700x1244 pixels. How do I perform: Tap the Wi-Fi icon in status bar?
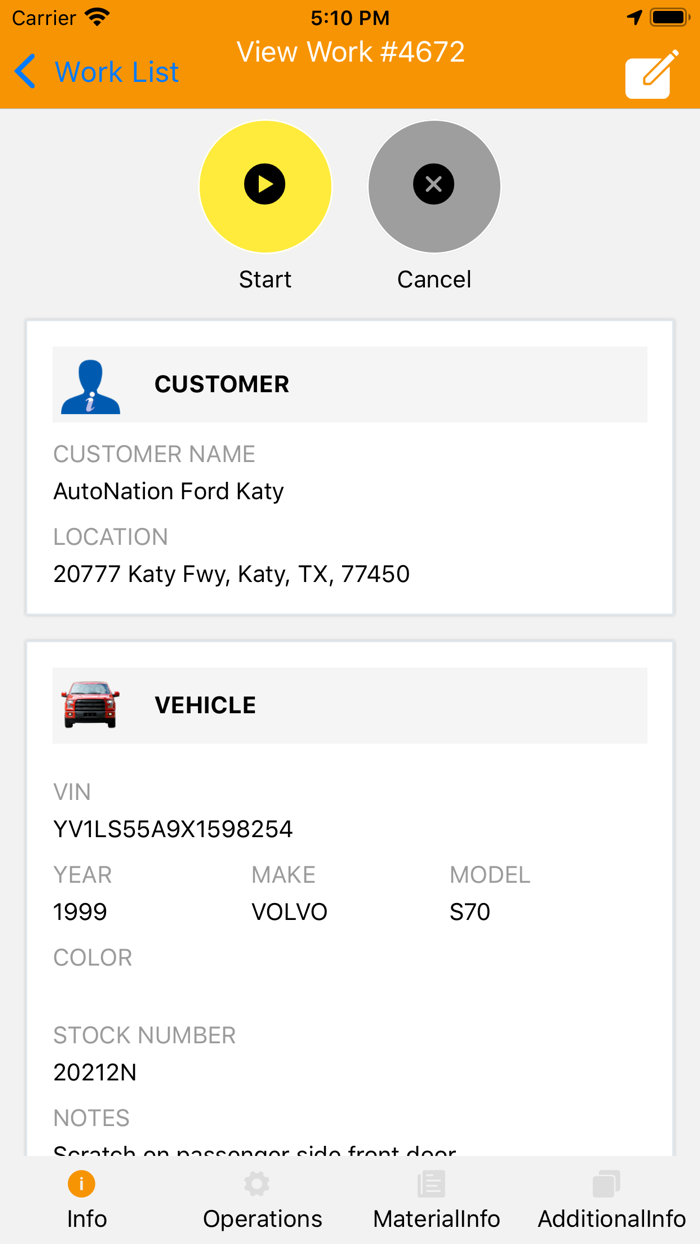tap(96, 16)
